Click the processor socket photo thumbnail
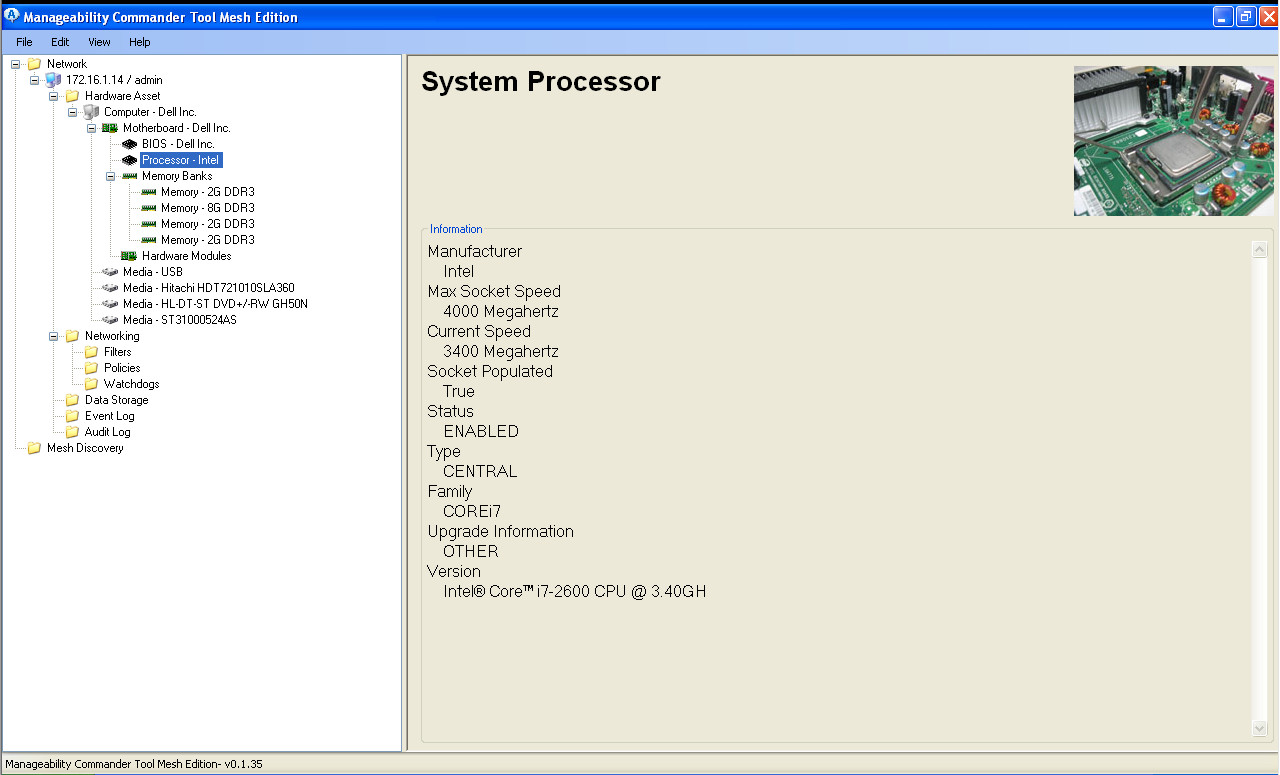Image resolution: width=1280 pixels, height=775 pixels. (1174, 141)
